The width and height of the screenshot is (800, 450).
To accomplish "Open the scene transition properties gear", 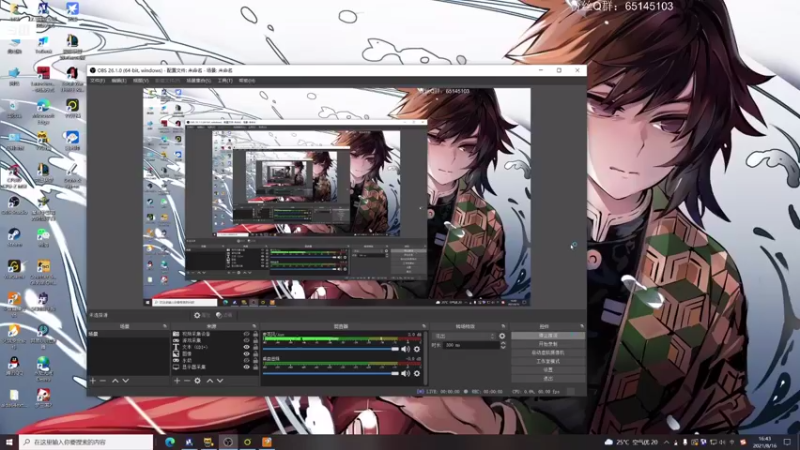I will click(x=502, y=336).
